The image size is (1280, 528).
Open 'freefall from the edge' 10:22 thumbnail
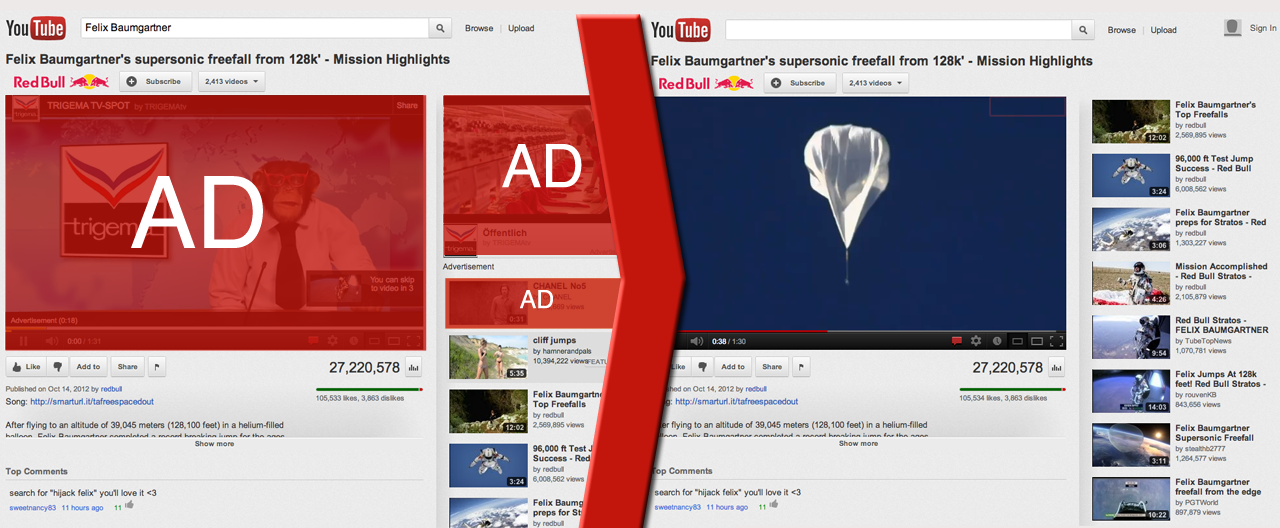pyautogui.click(x=1131, y=499)
